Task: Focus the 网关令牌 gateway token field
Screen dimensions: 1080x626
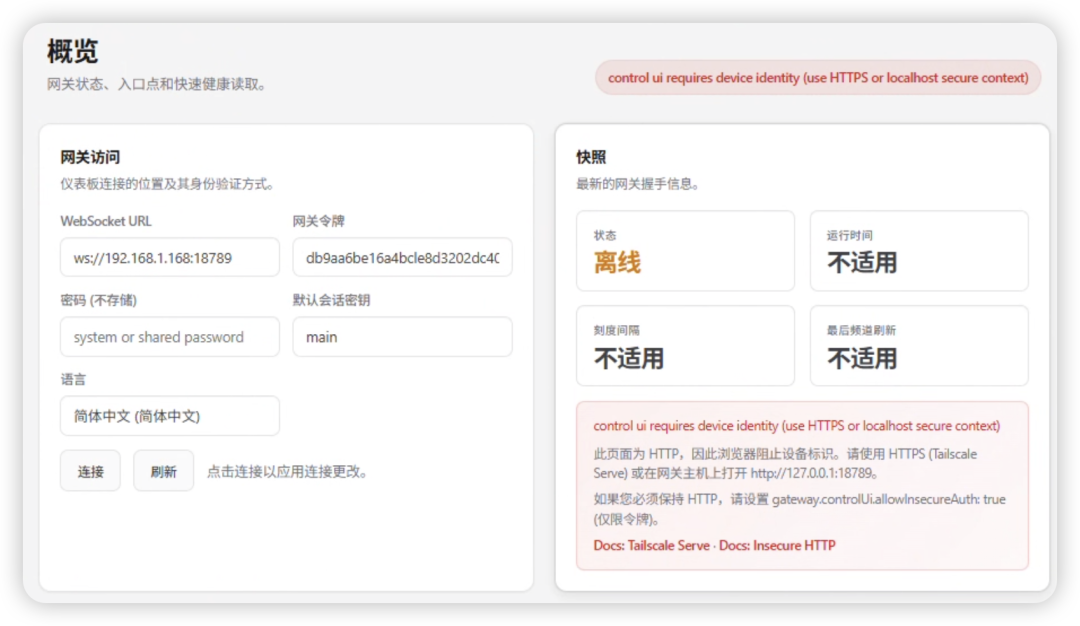Action: point(401,257)
